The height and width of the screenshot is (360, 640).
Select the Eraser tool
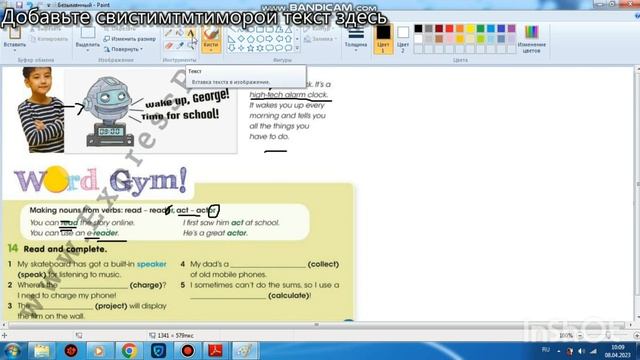pyautogui.click(x=169, y=45)
